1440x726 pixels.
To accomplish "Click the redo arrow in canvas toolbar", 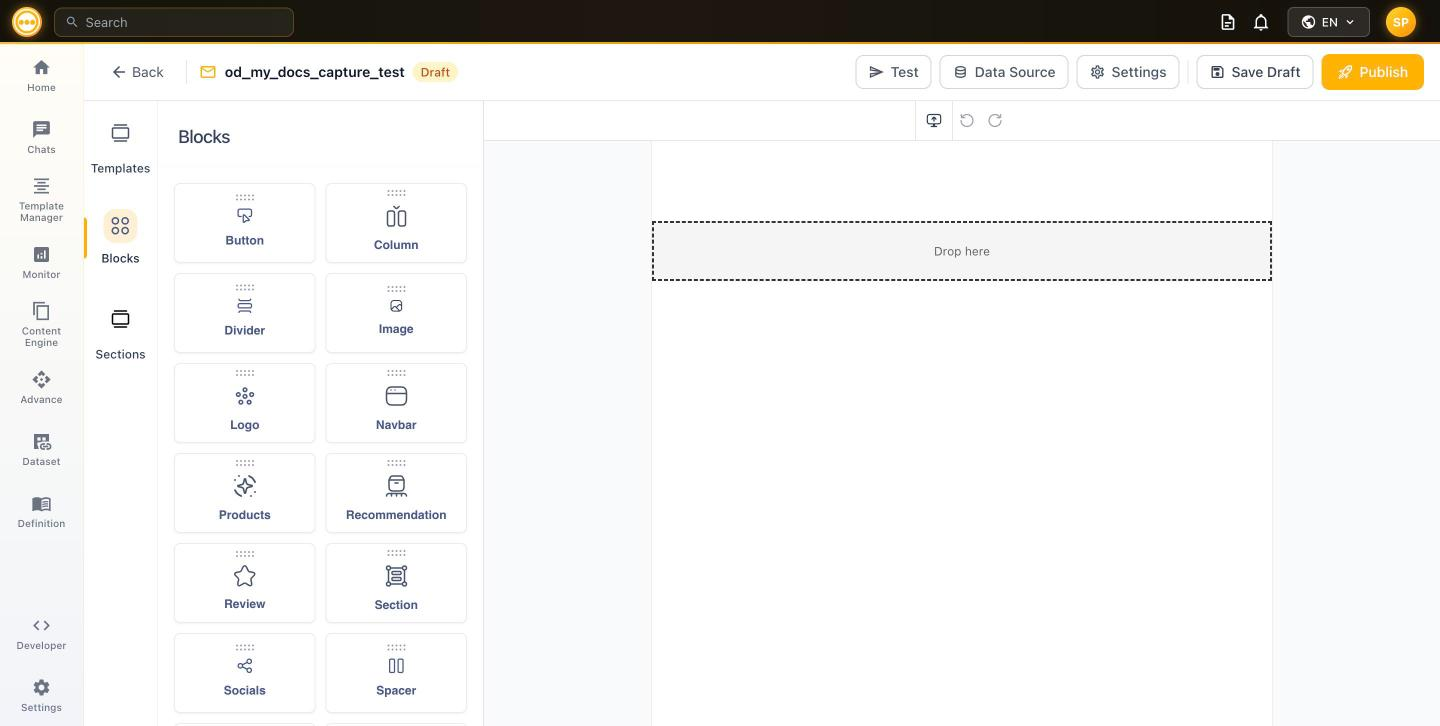I will coord(995,120).
